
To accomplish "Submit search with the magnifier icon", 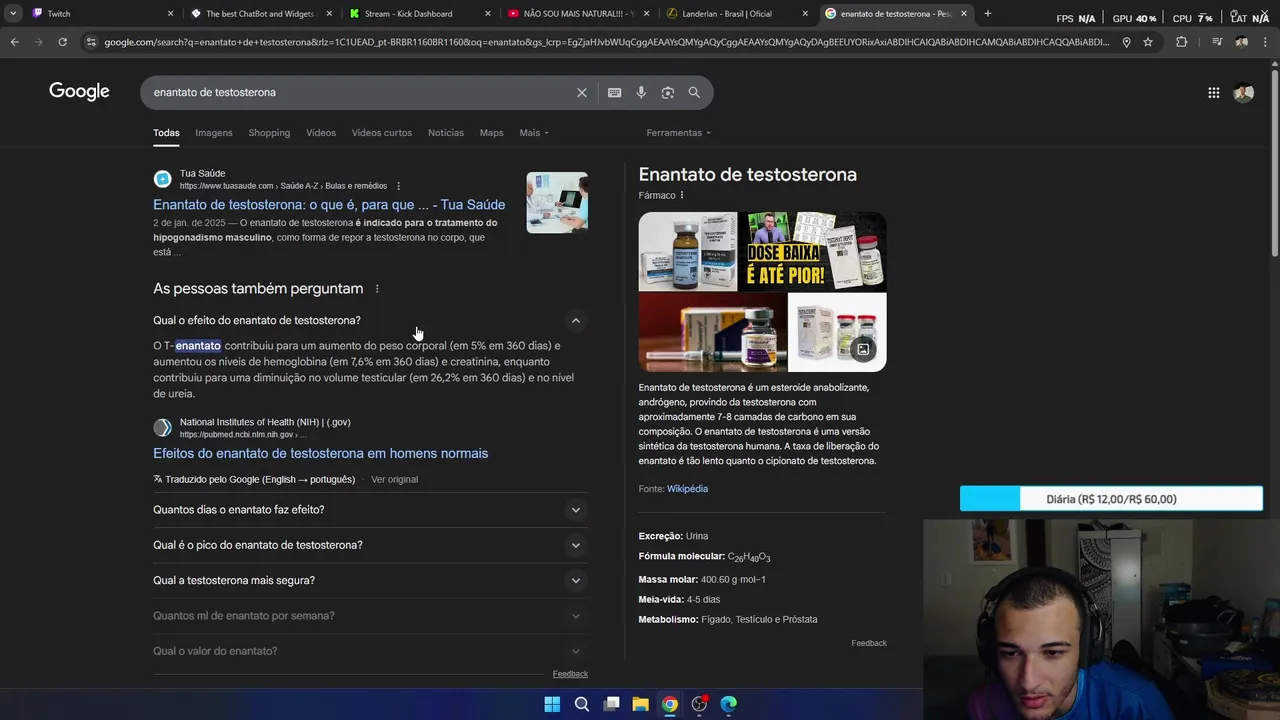I will pos(694,93).
